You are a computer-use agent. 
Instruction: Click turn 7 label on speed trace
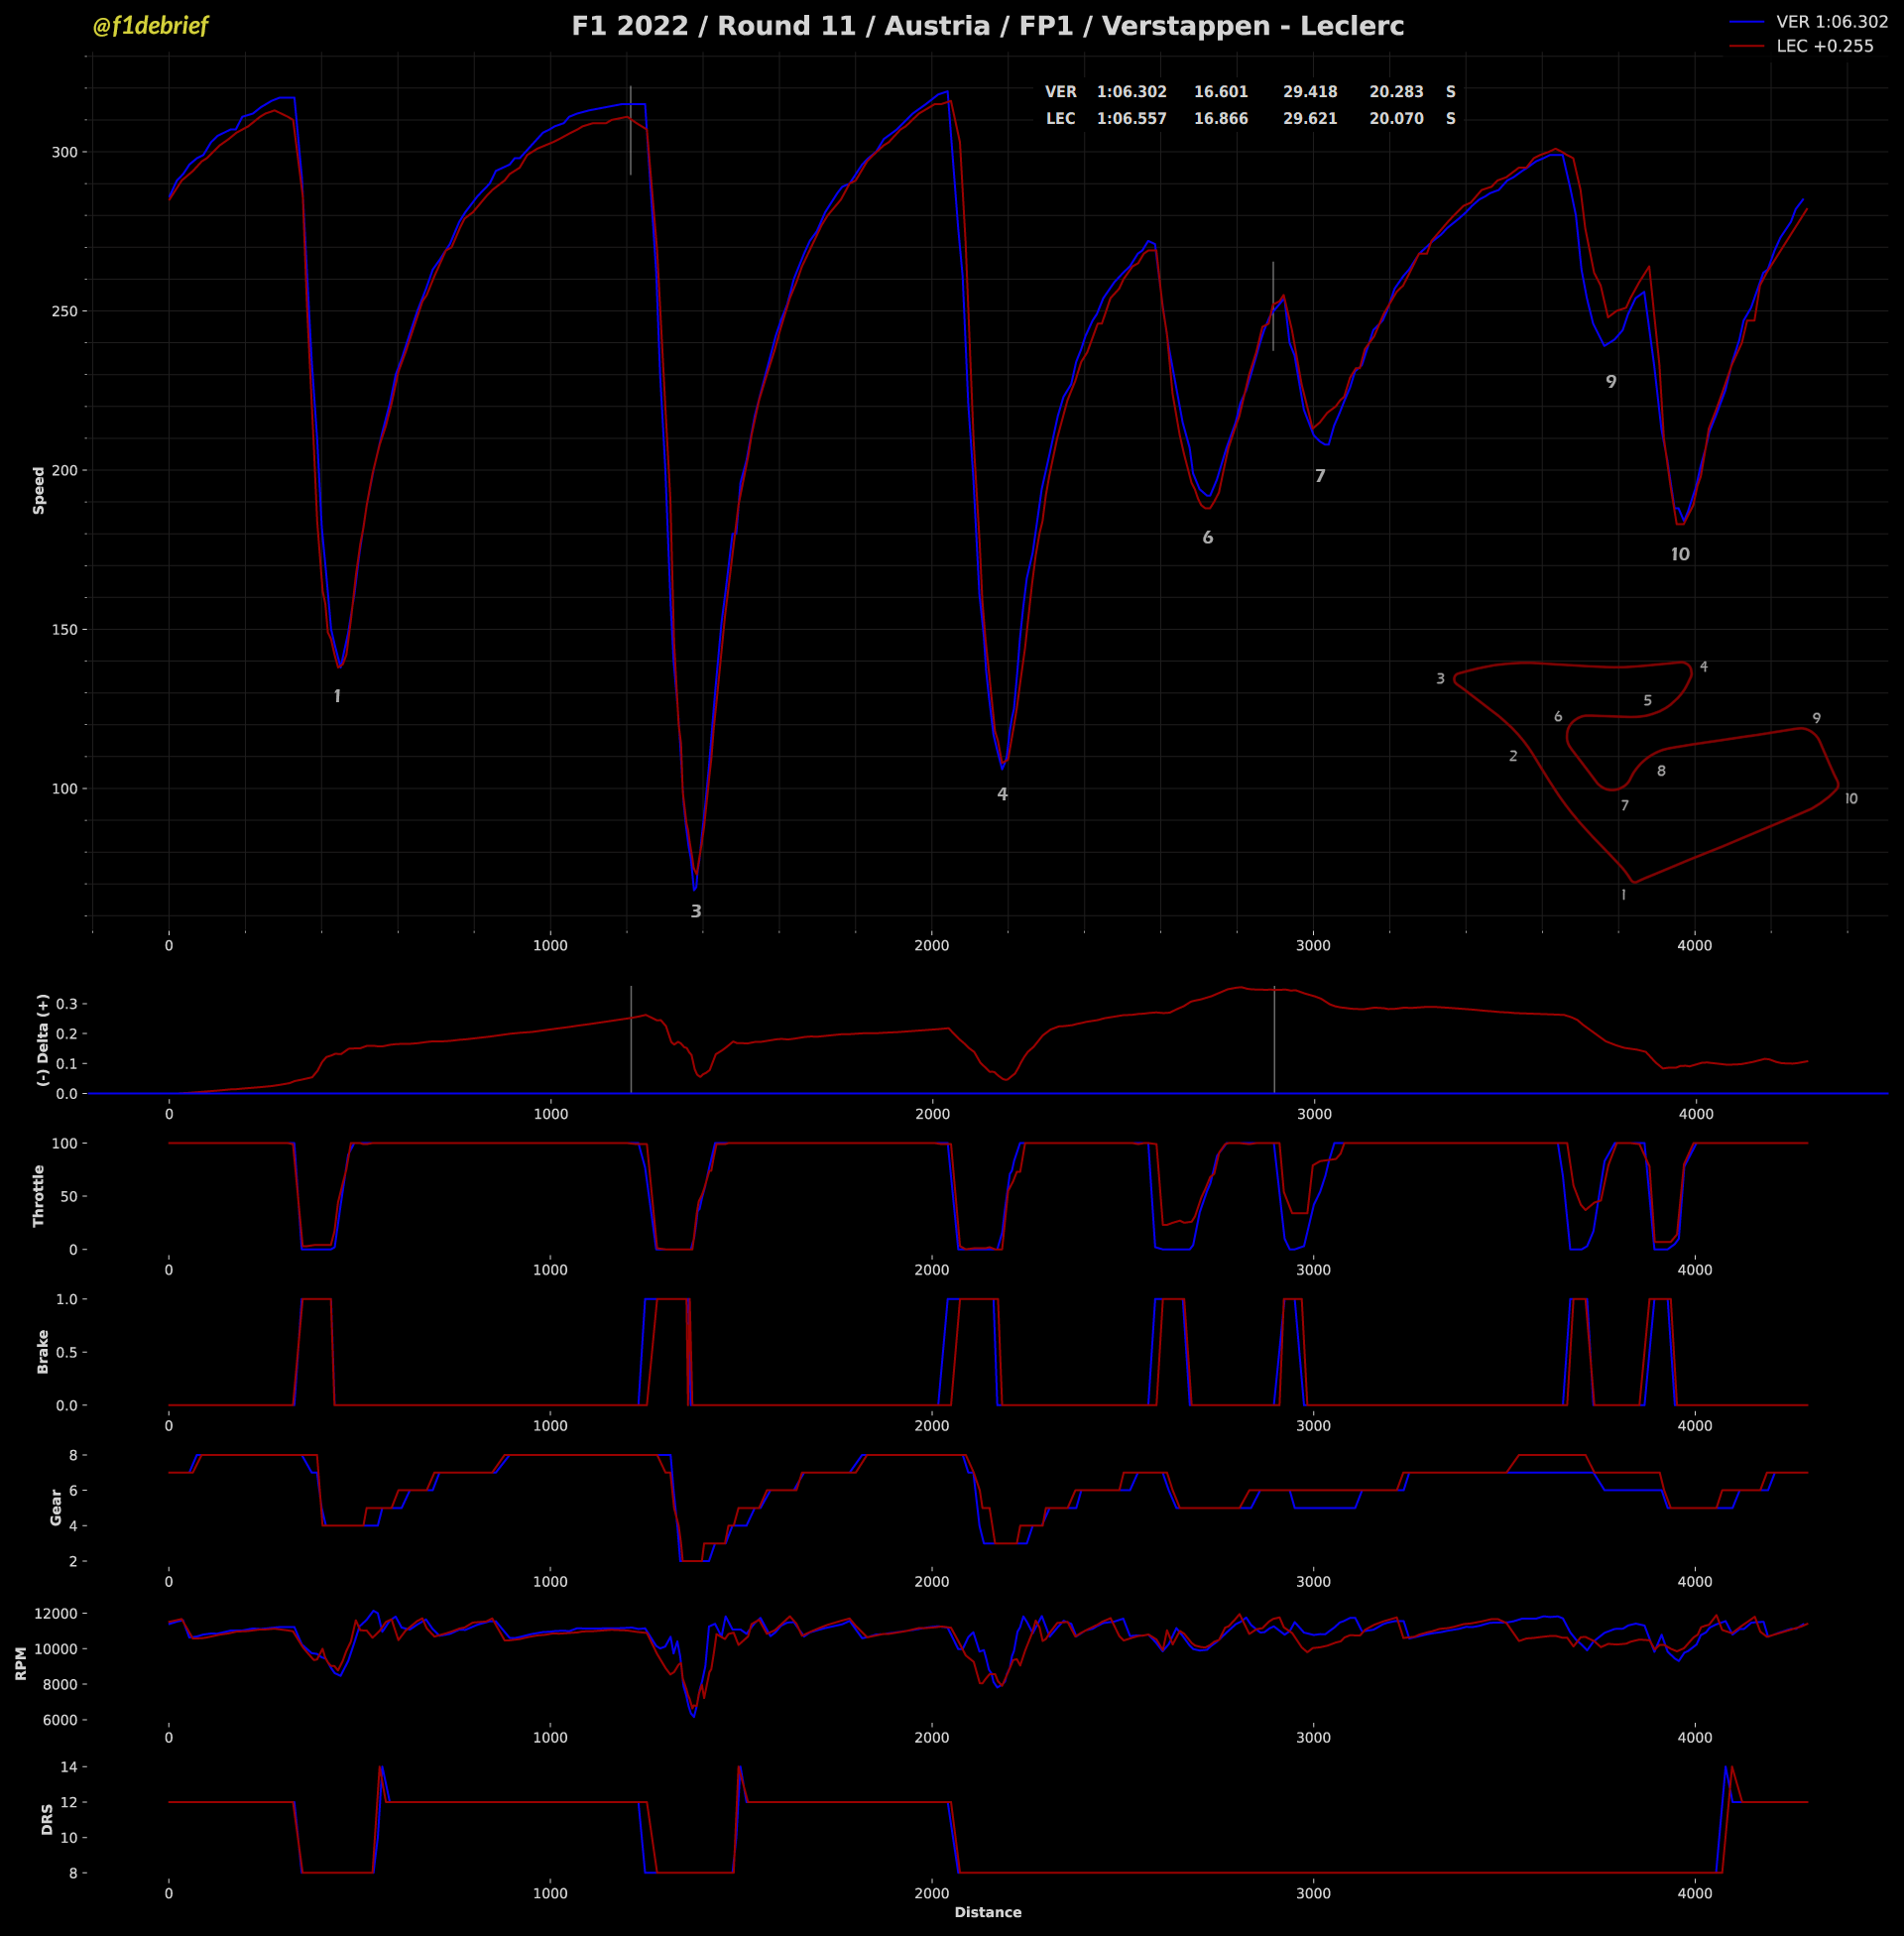(x=1320, y=477)
